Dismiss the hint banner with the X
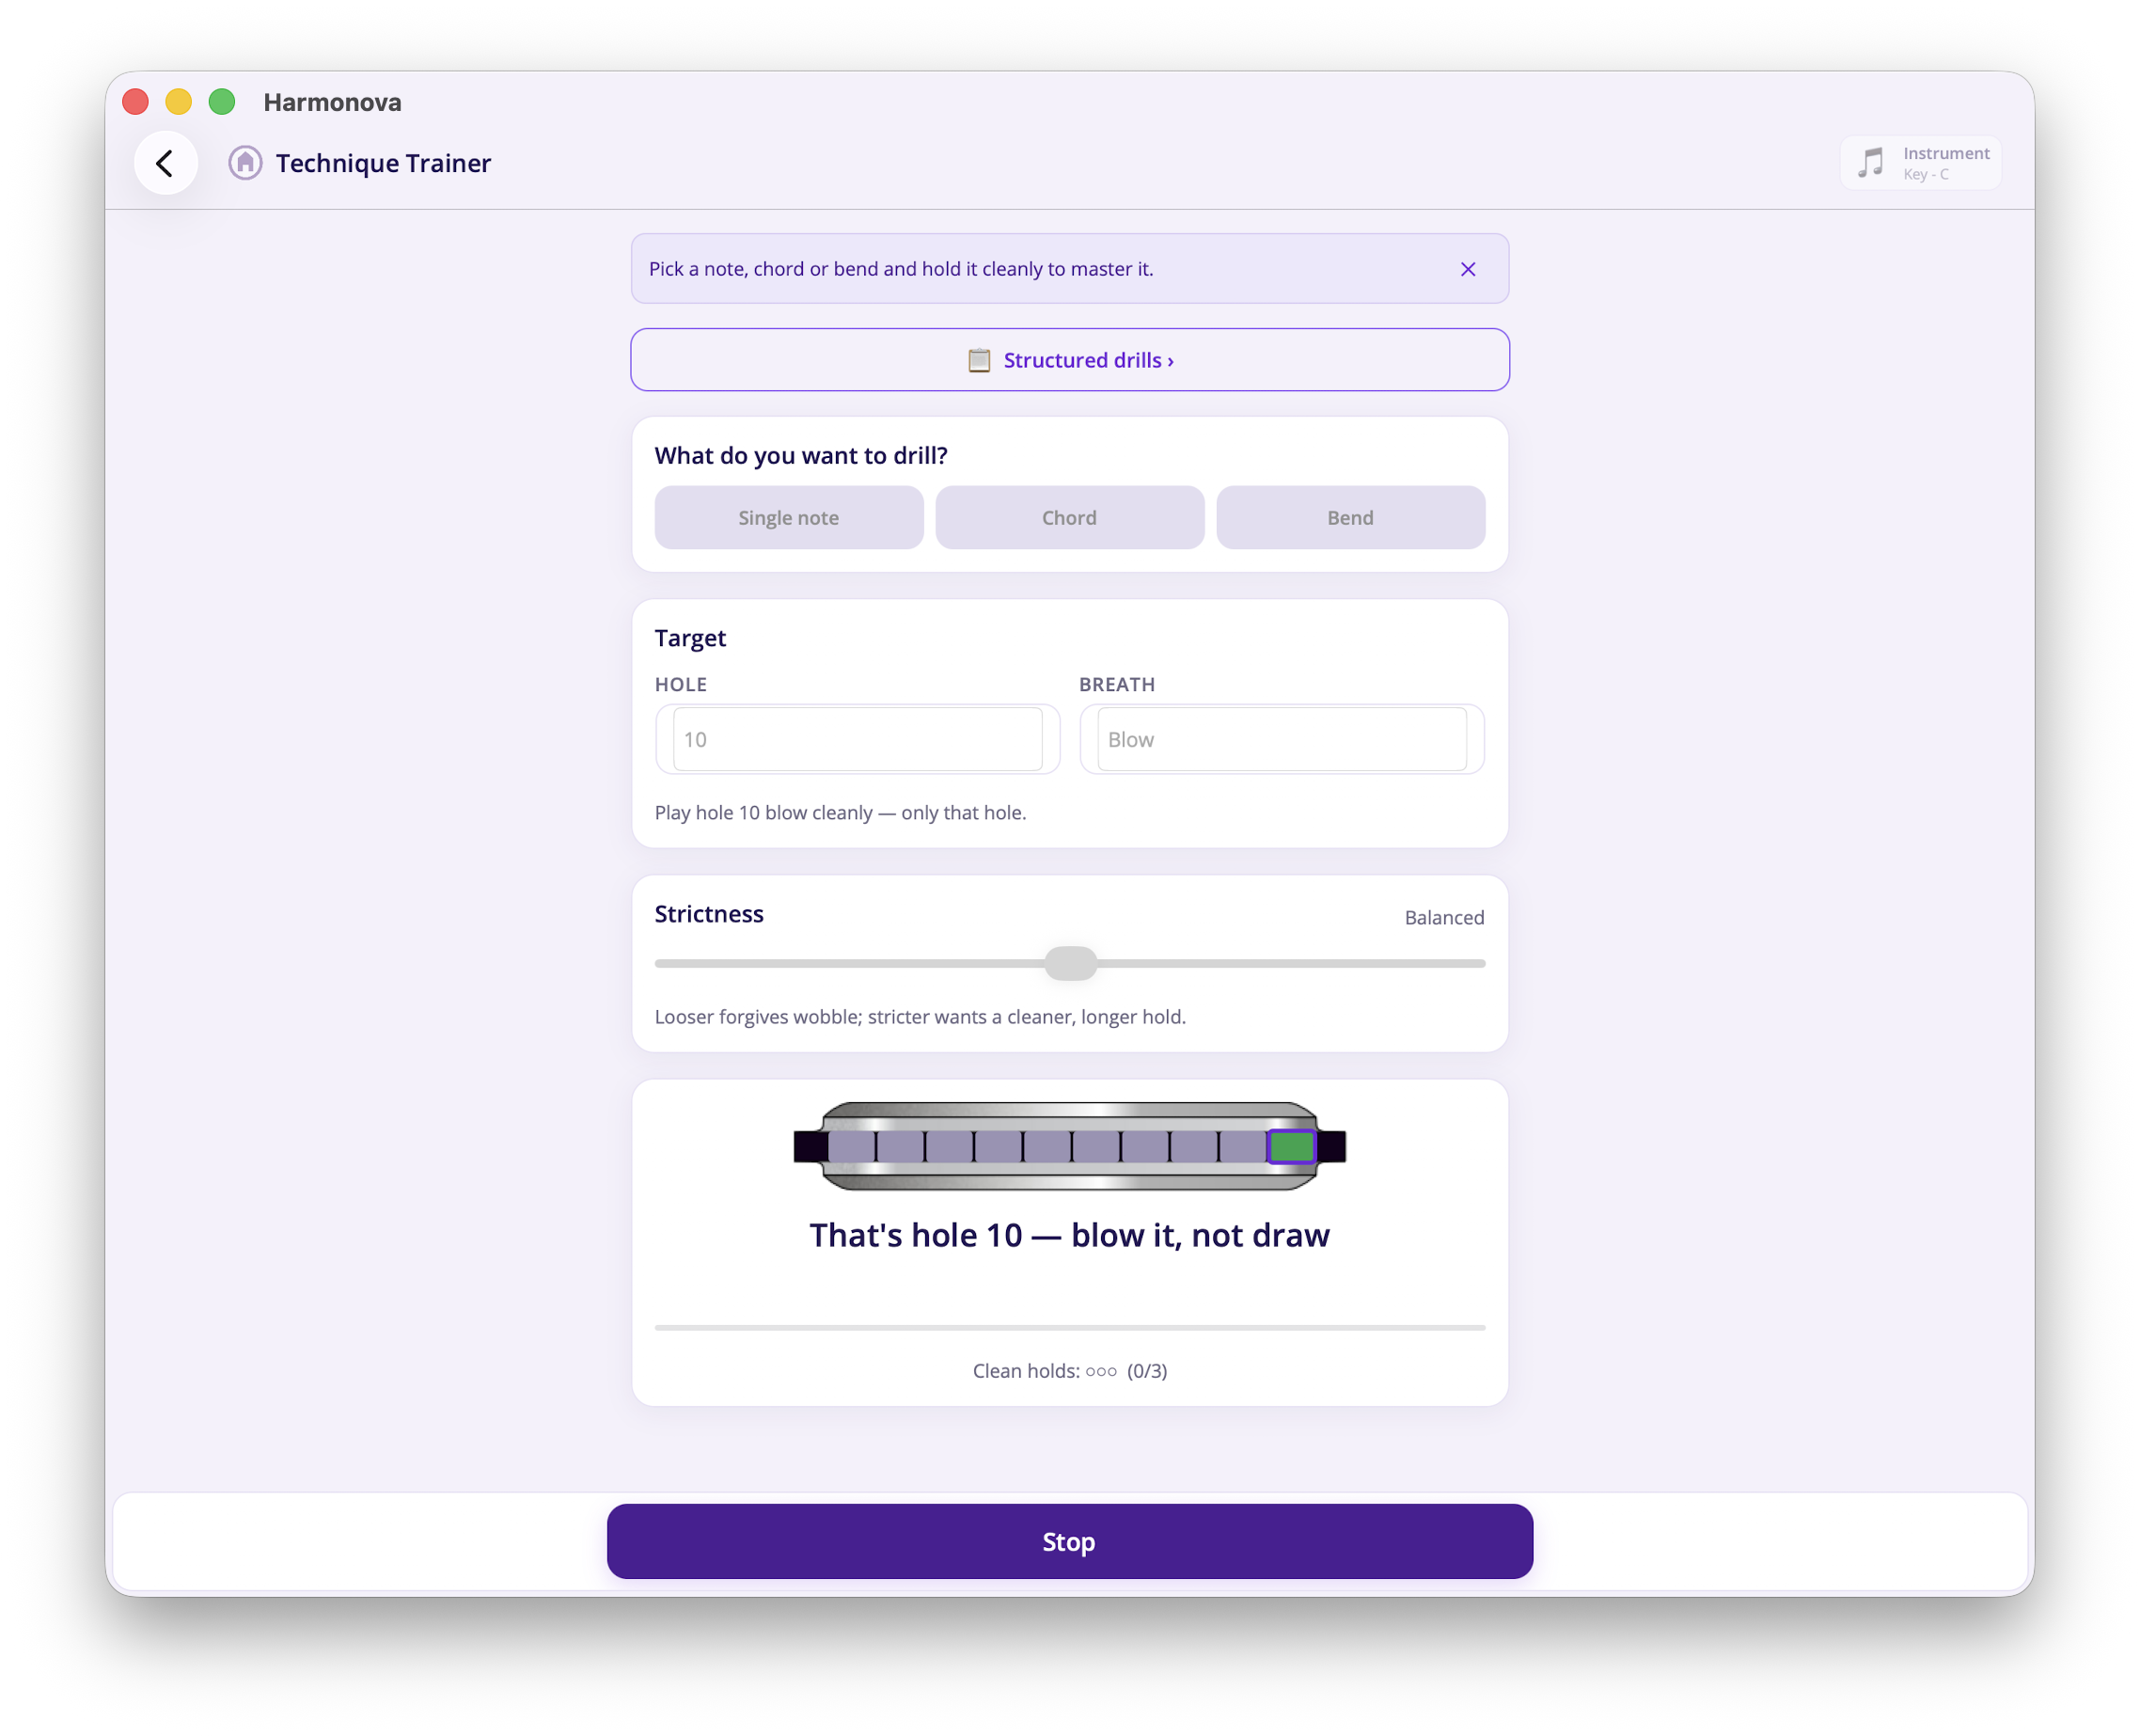This screenshot has width=2140, height=1736. (x=1468, y=269)
